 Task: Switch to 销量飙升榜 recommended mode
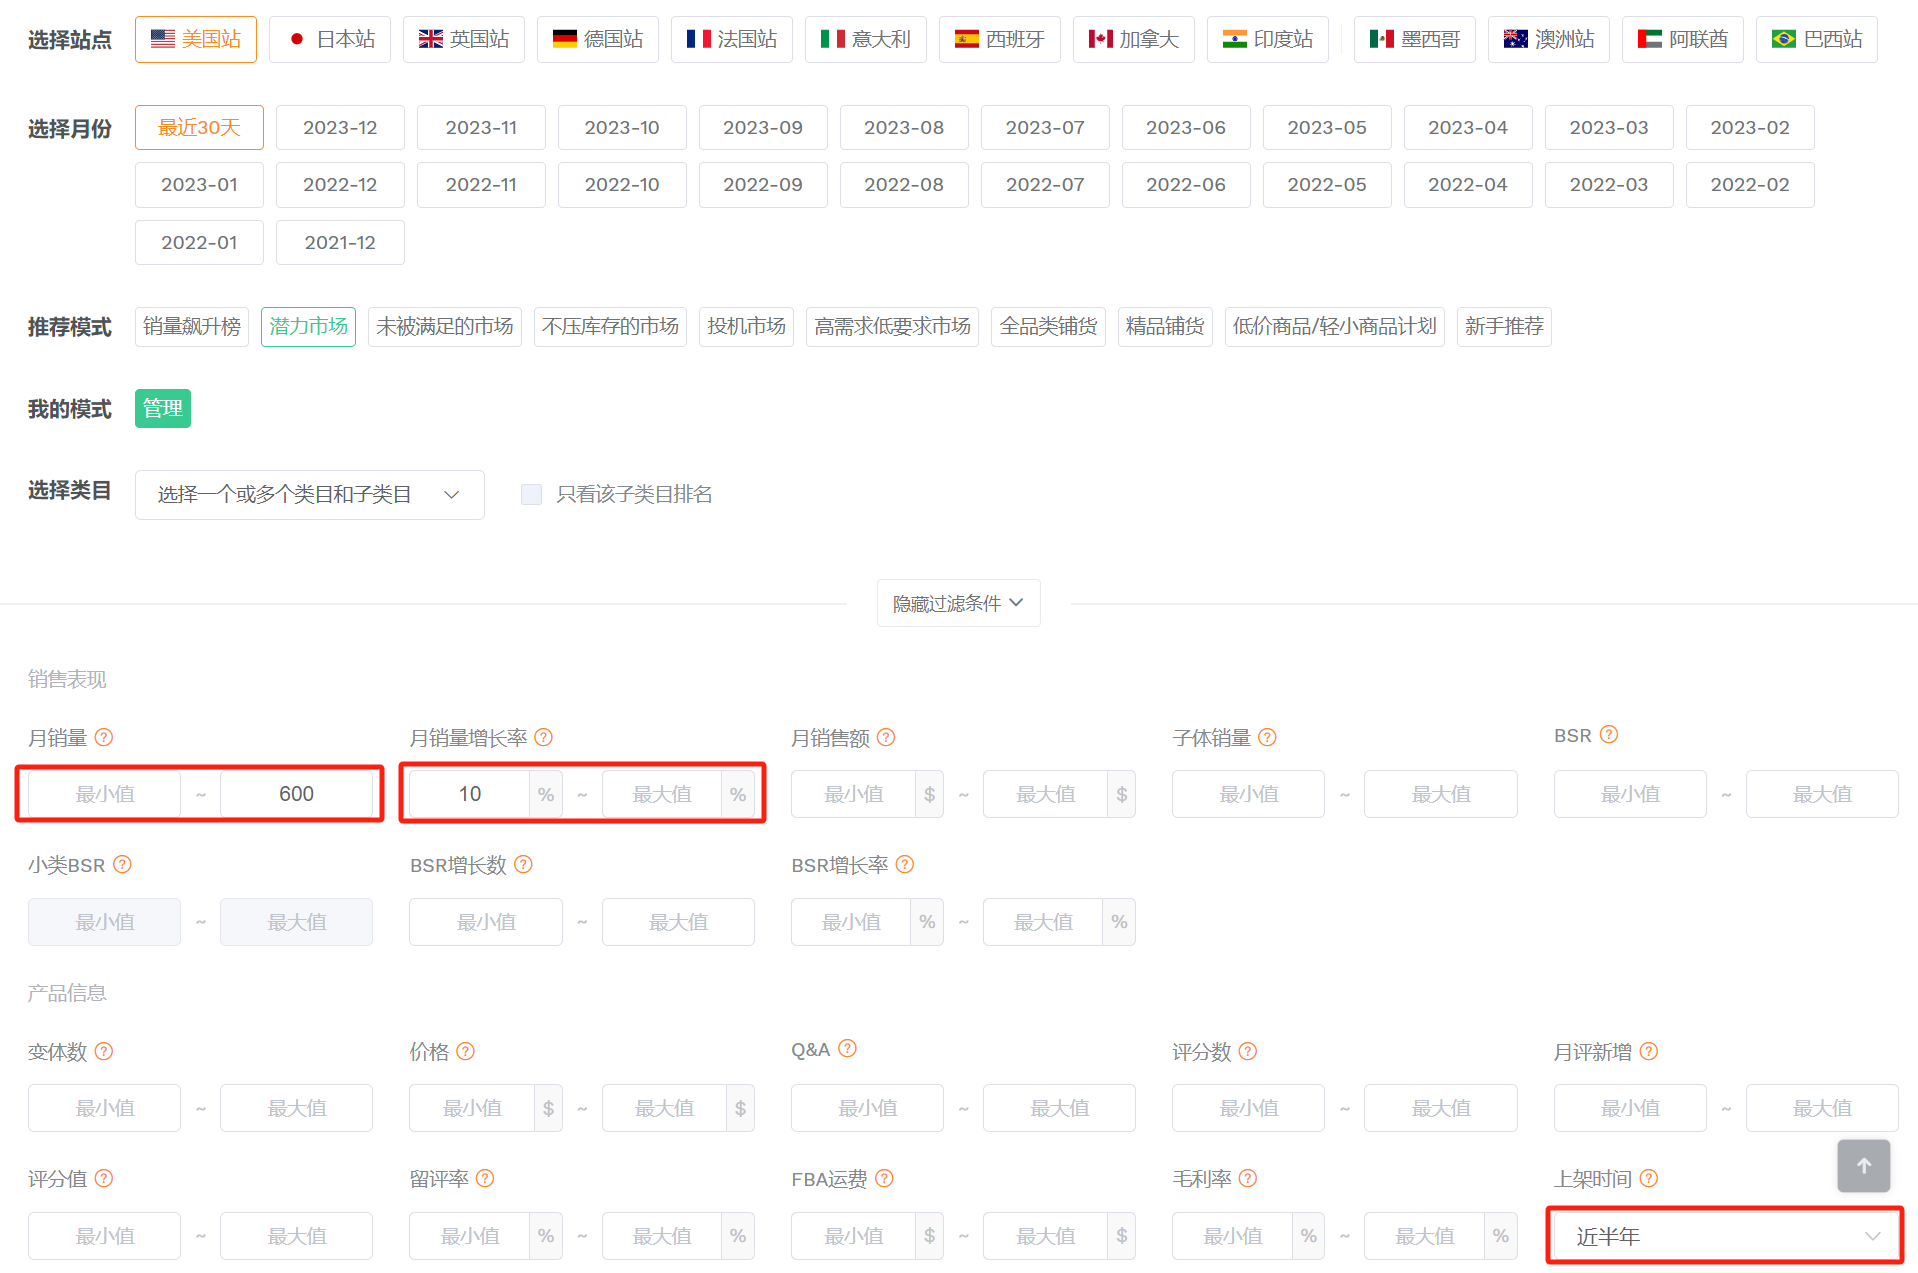coord(192,327)
